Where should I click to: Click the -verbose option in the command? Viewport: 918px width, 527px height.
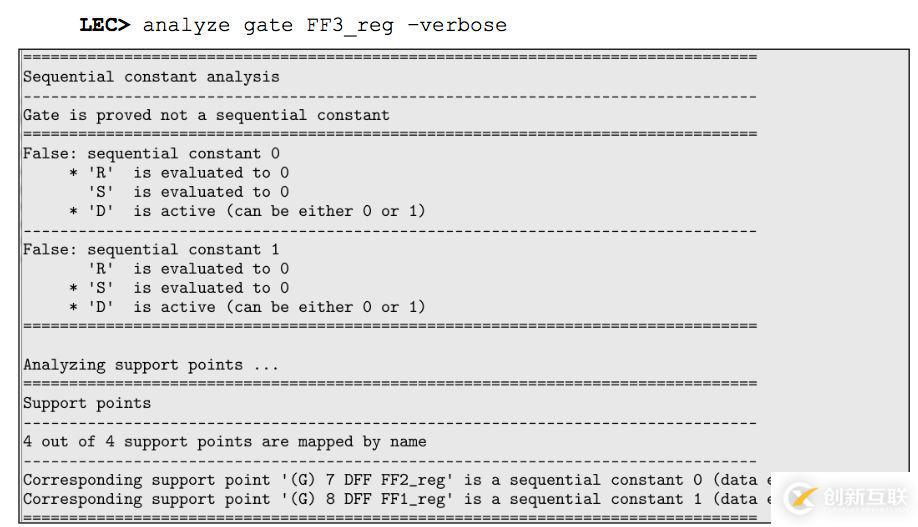click(x=457, y=25)
